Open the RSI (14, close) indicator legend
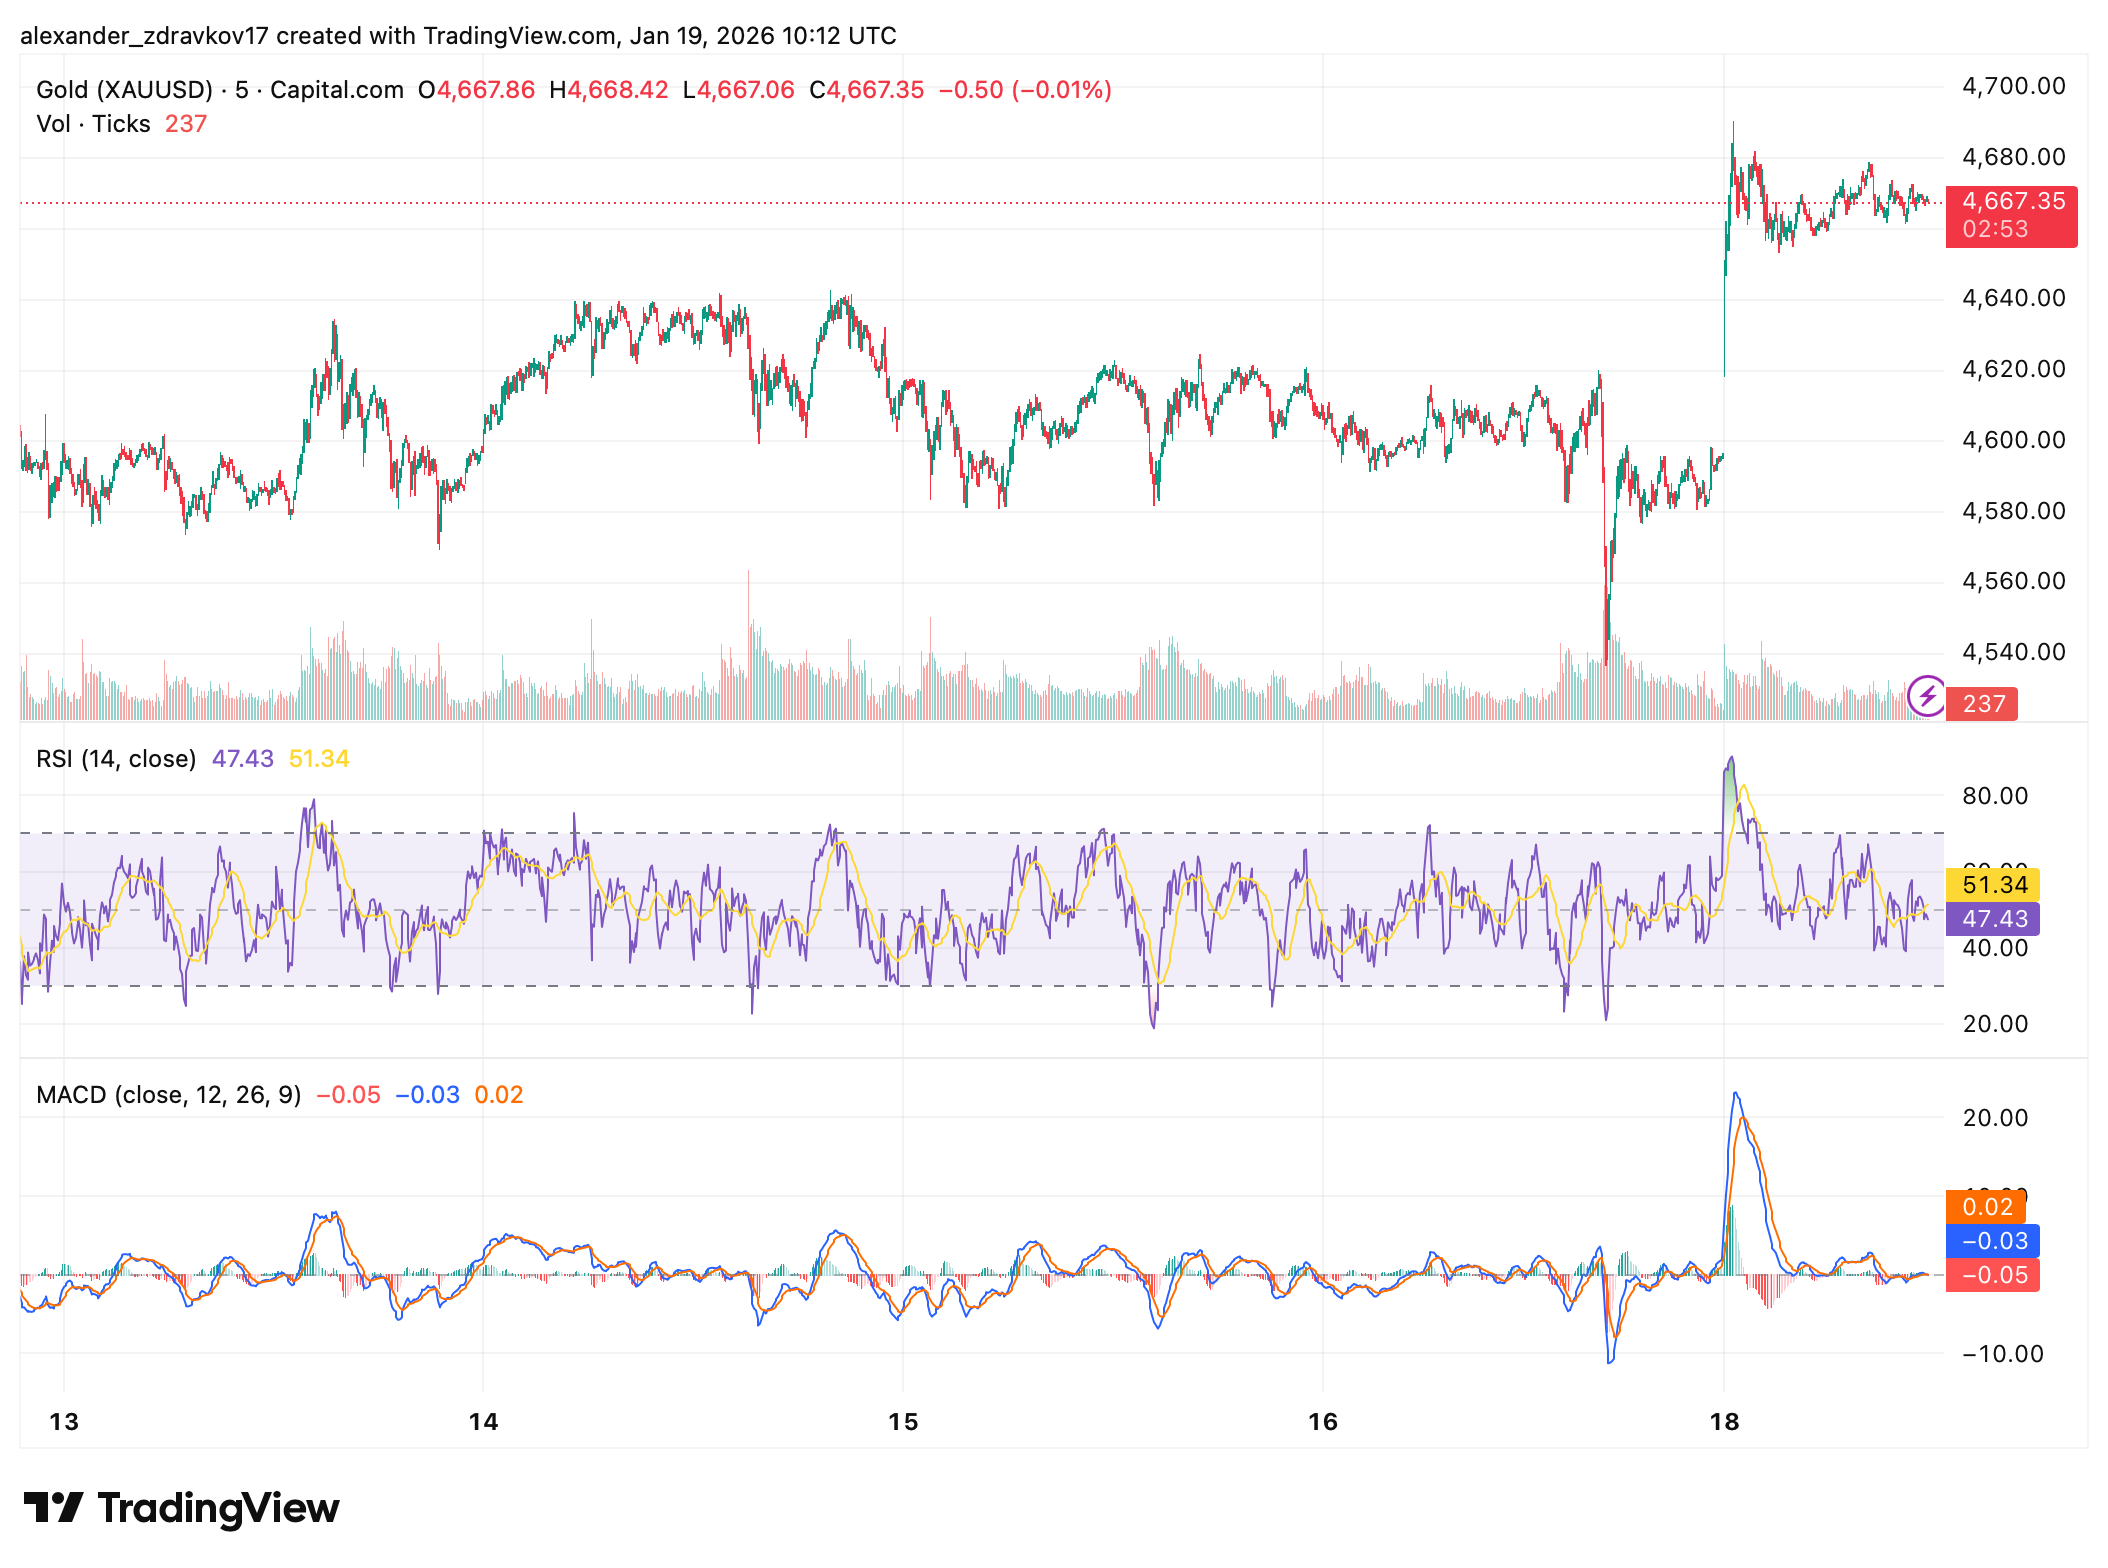Screen dimensions: 2108x1568 point(116,759)
